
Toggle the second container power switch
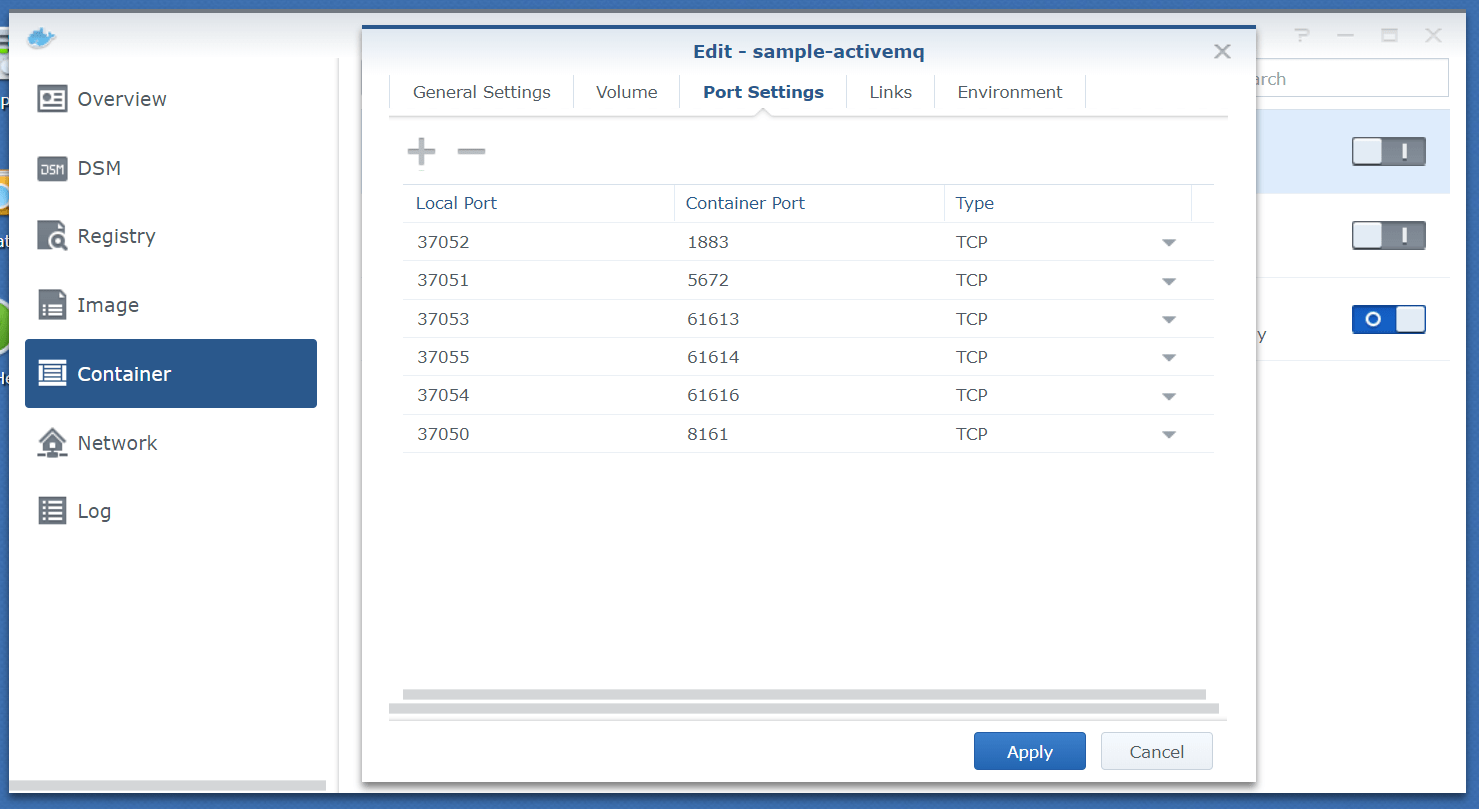[1388, 236]
